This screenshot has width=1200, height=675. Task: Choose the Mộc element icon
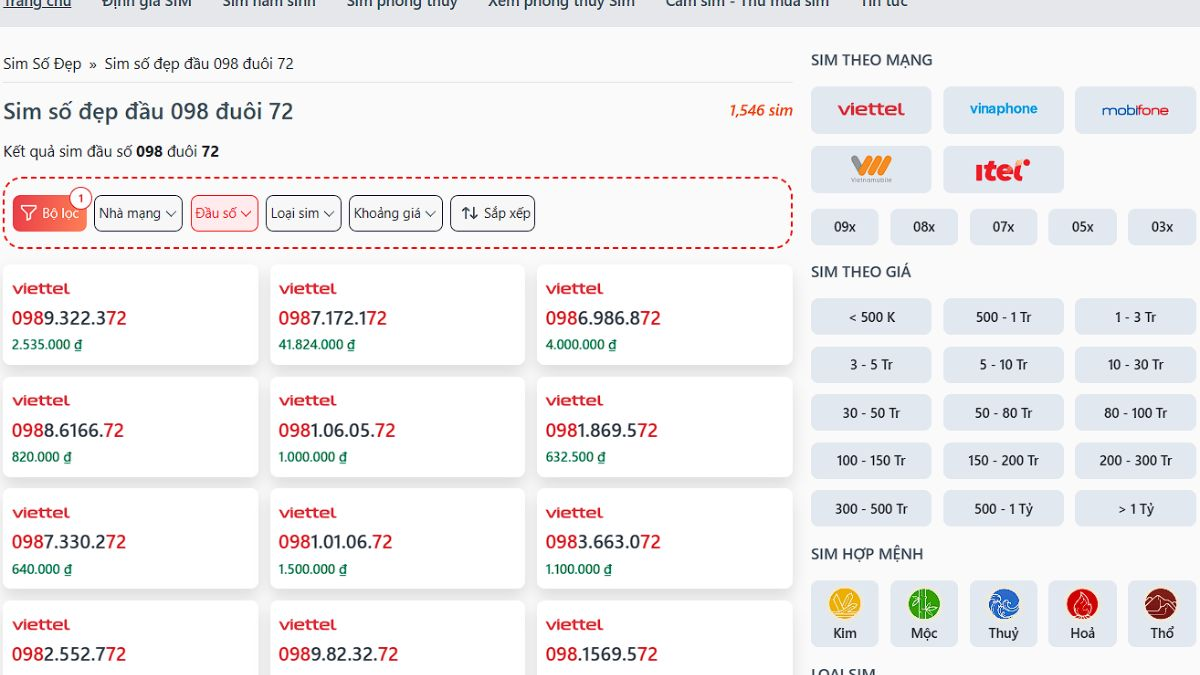tap(924, 614)
